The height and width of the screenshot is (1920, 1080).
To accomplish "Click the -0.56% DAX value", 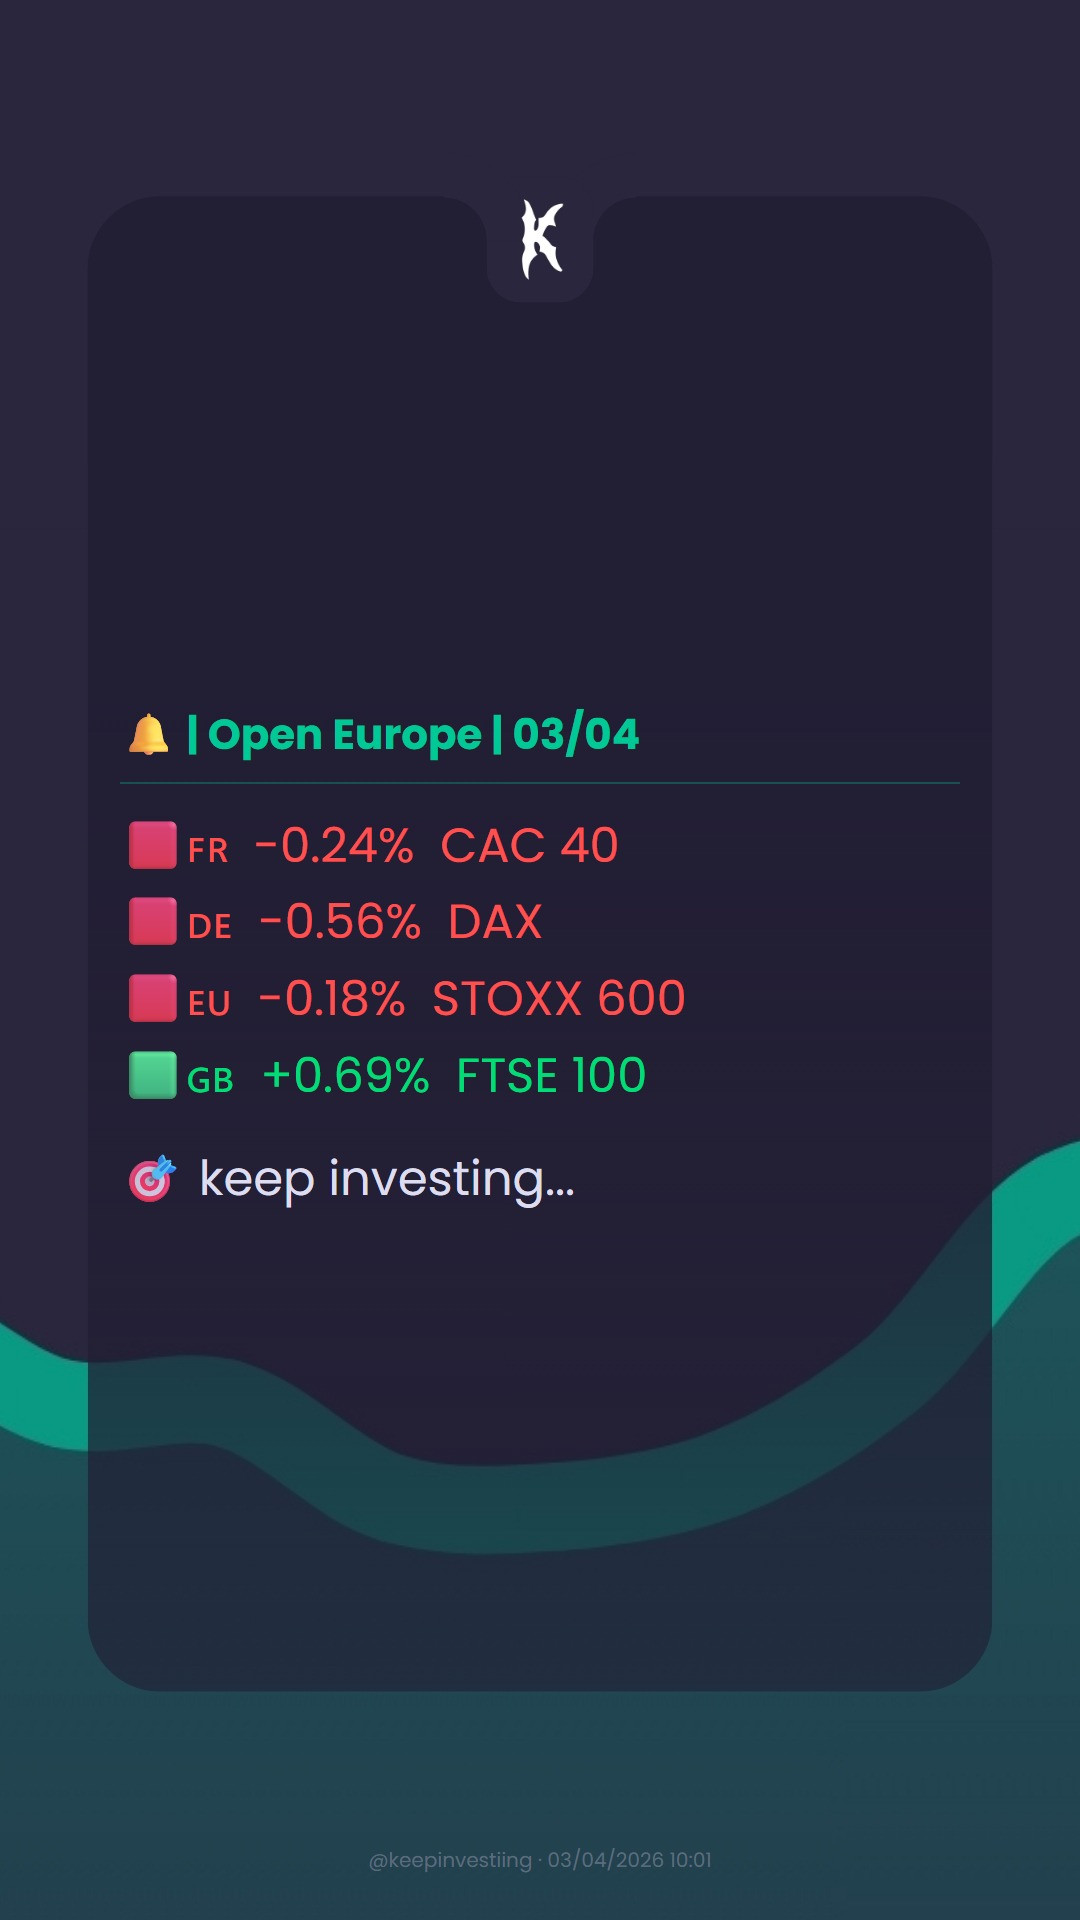I will pos(400,922).
